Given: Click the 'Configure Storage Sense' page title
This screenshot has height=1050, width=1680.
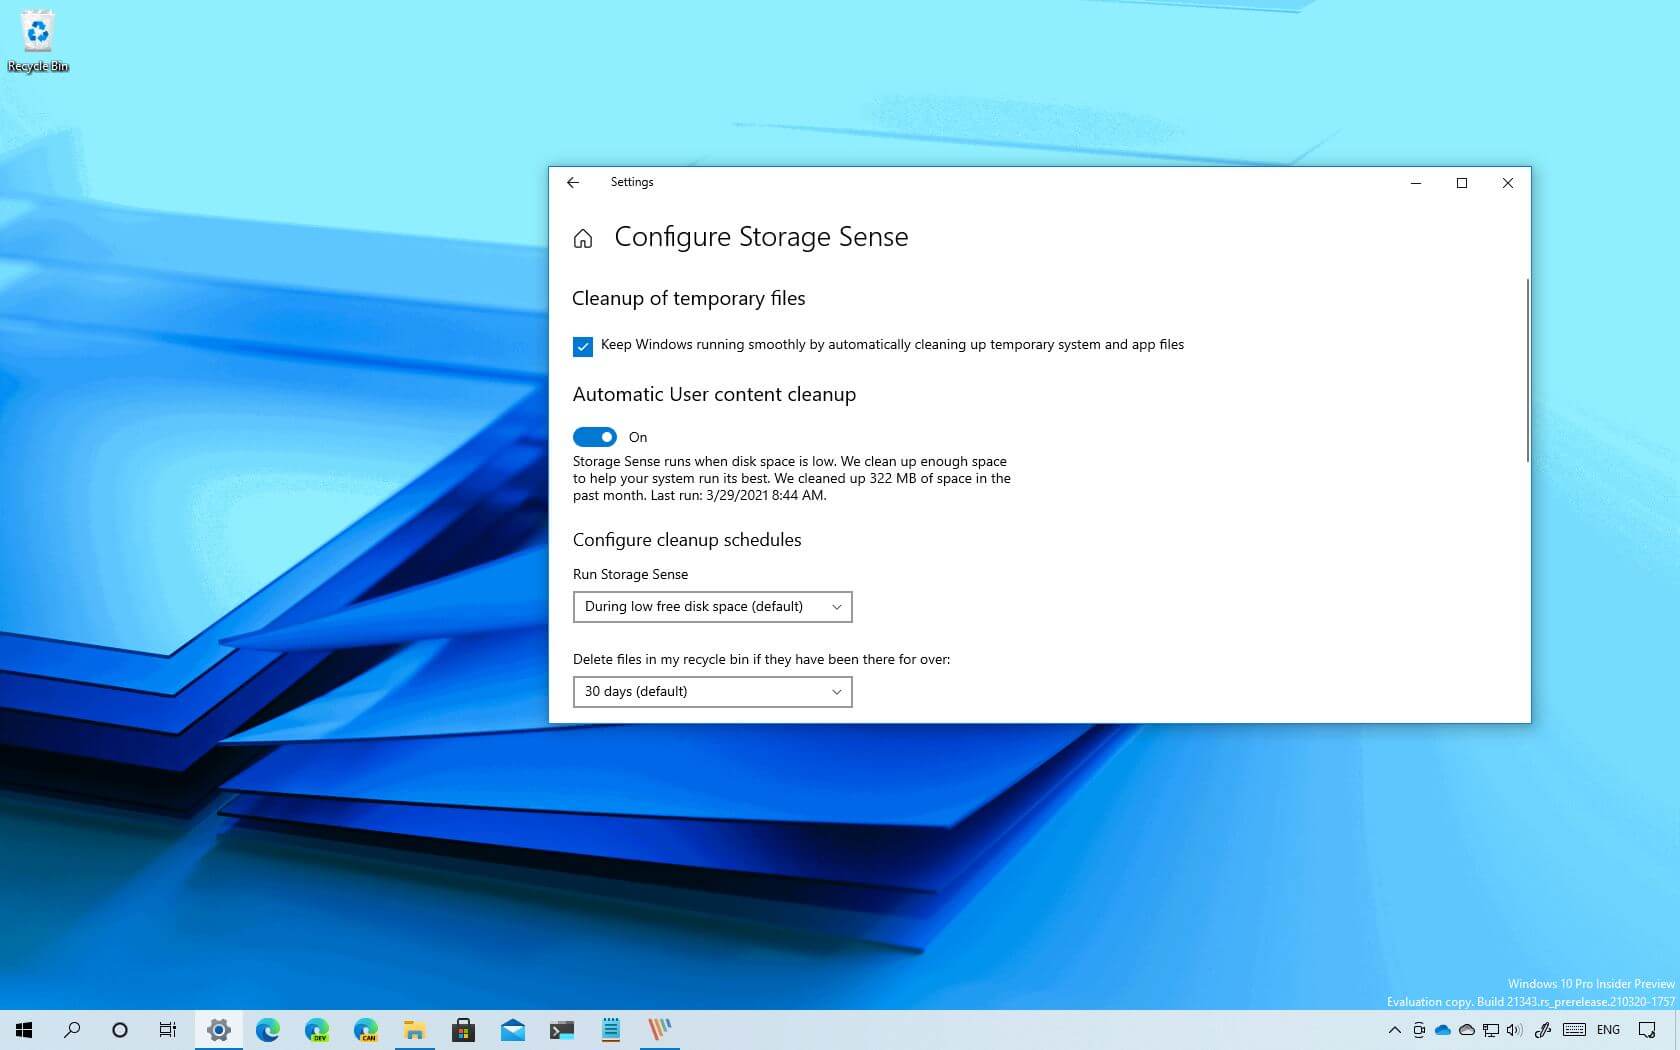Looking at the screenshot, I should (x=761, y=237).
